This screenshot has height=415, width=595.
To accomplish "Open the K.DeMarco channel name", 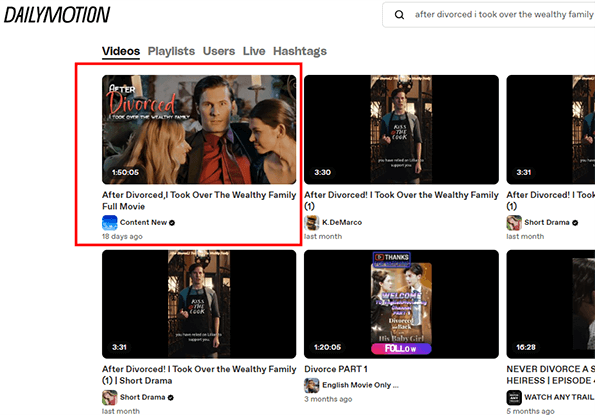I will 342,222.
